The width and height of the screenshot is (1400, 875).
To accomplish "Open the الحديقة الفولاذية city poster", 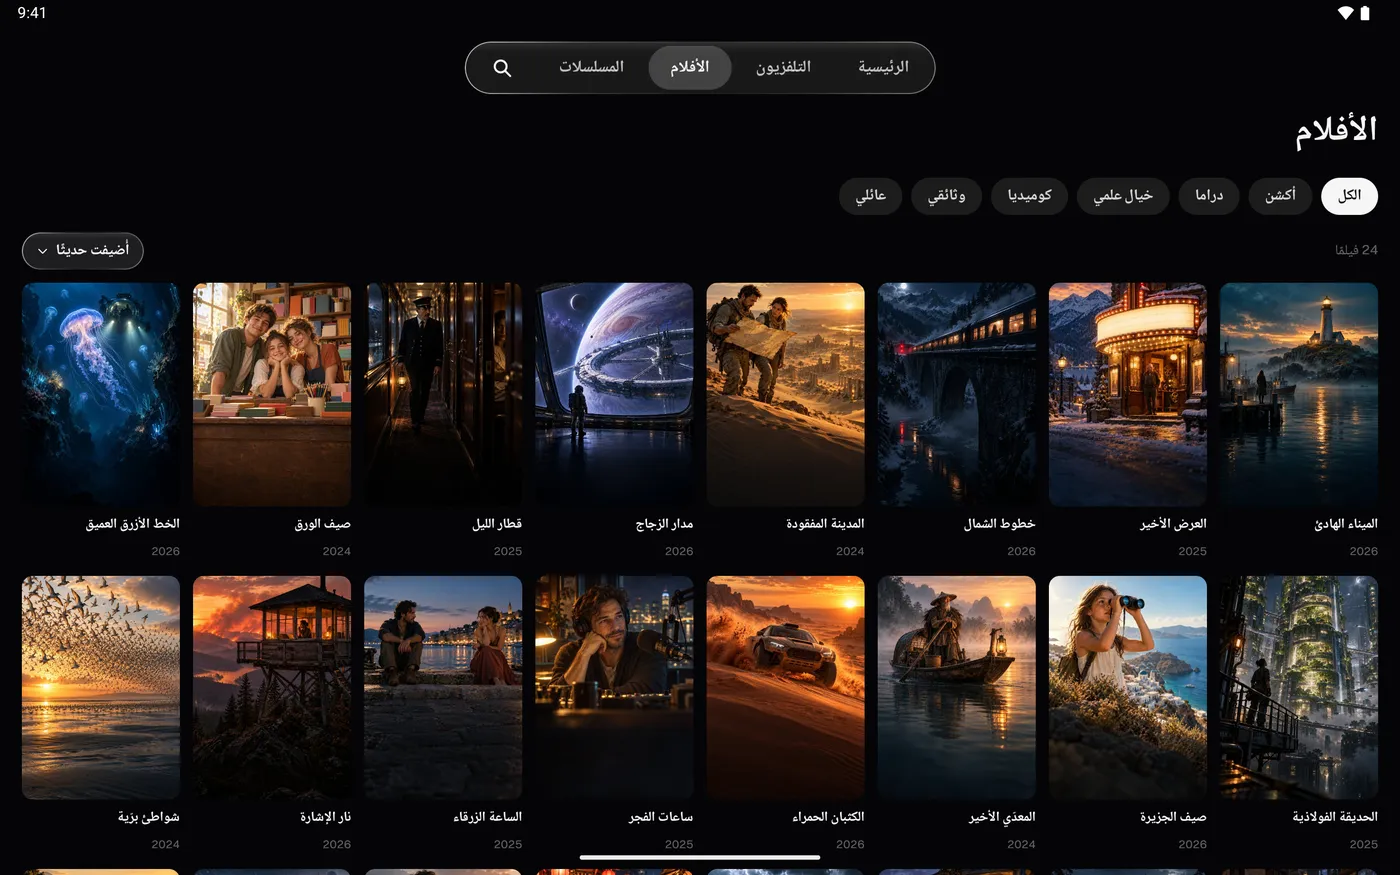I will pyautogui.click(x=1299, y=687).
